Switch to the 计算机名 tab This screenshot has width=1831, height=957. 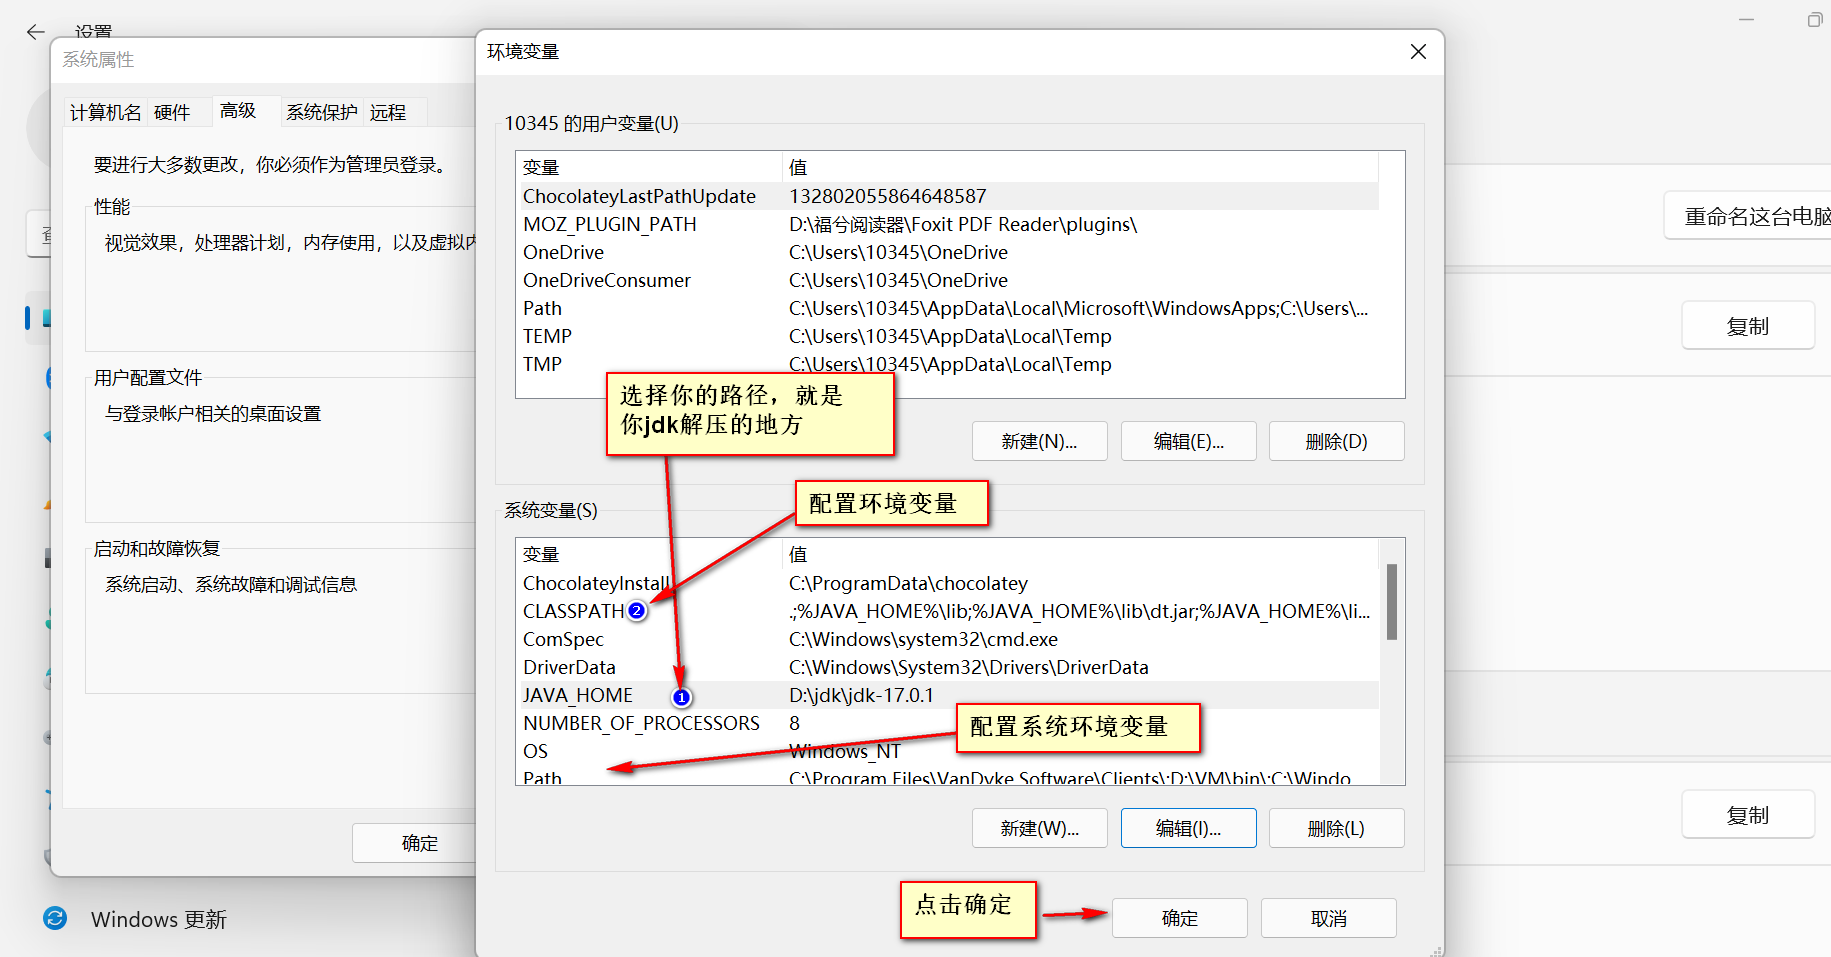(x=104, y=111)
